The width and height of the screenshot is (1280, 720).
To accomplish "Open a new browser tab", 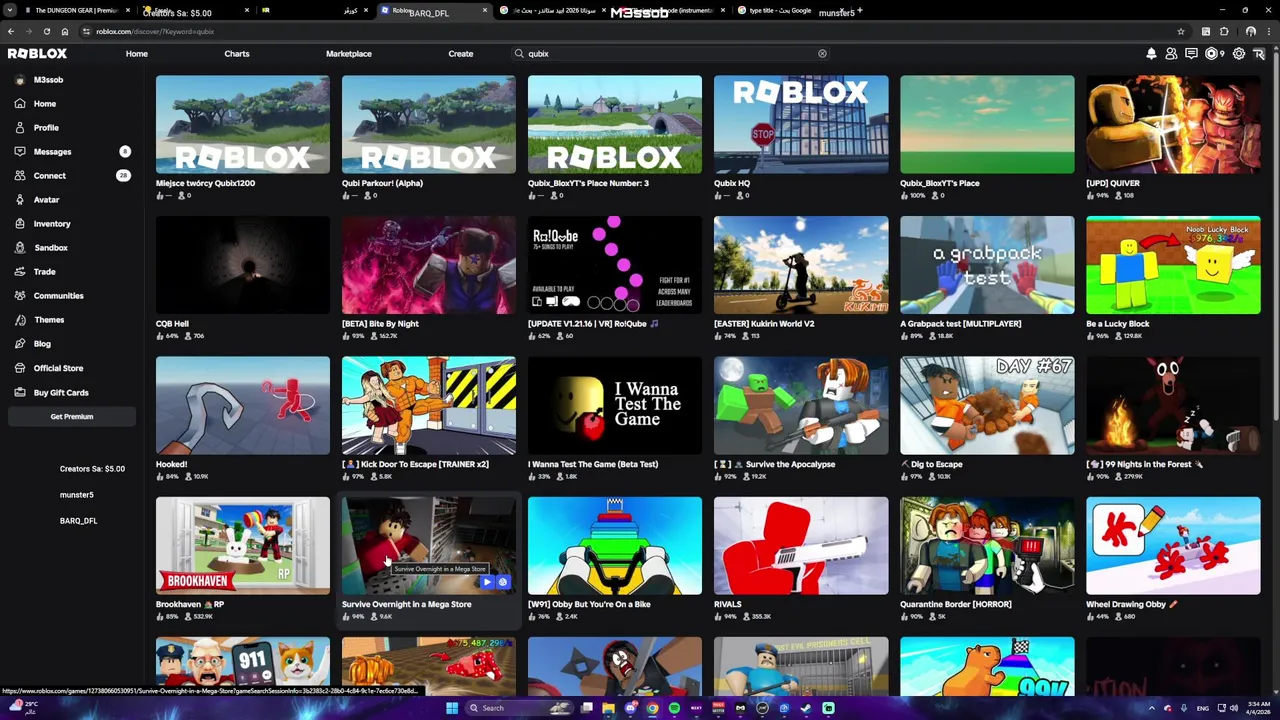I will tap(860, 11).
